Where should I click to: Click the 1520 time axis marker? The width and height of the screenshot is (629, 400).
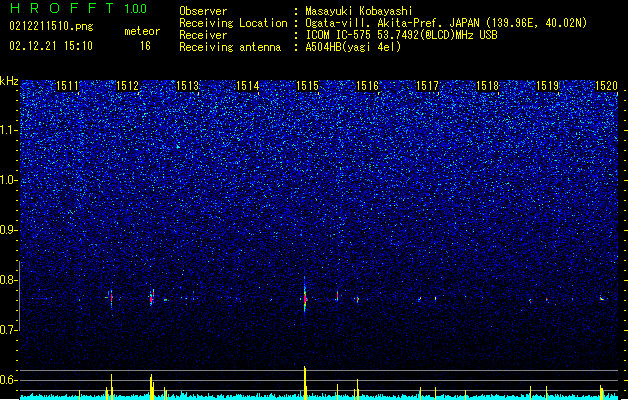tap(607, 86)
